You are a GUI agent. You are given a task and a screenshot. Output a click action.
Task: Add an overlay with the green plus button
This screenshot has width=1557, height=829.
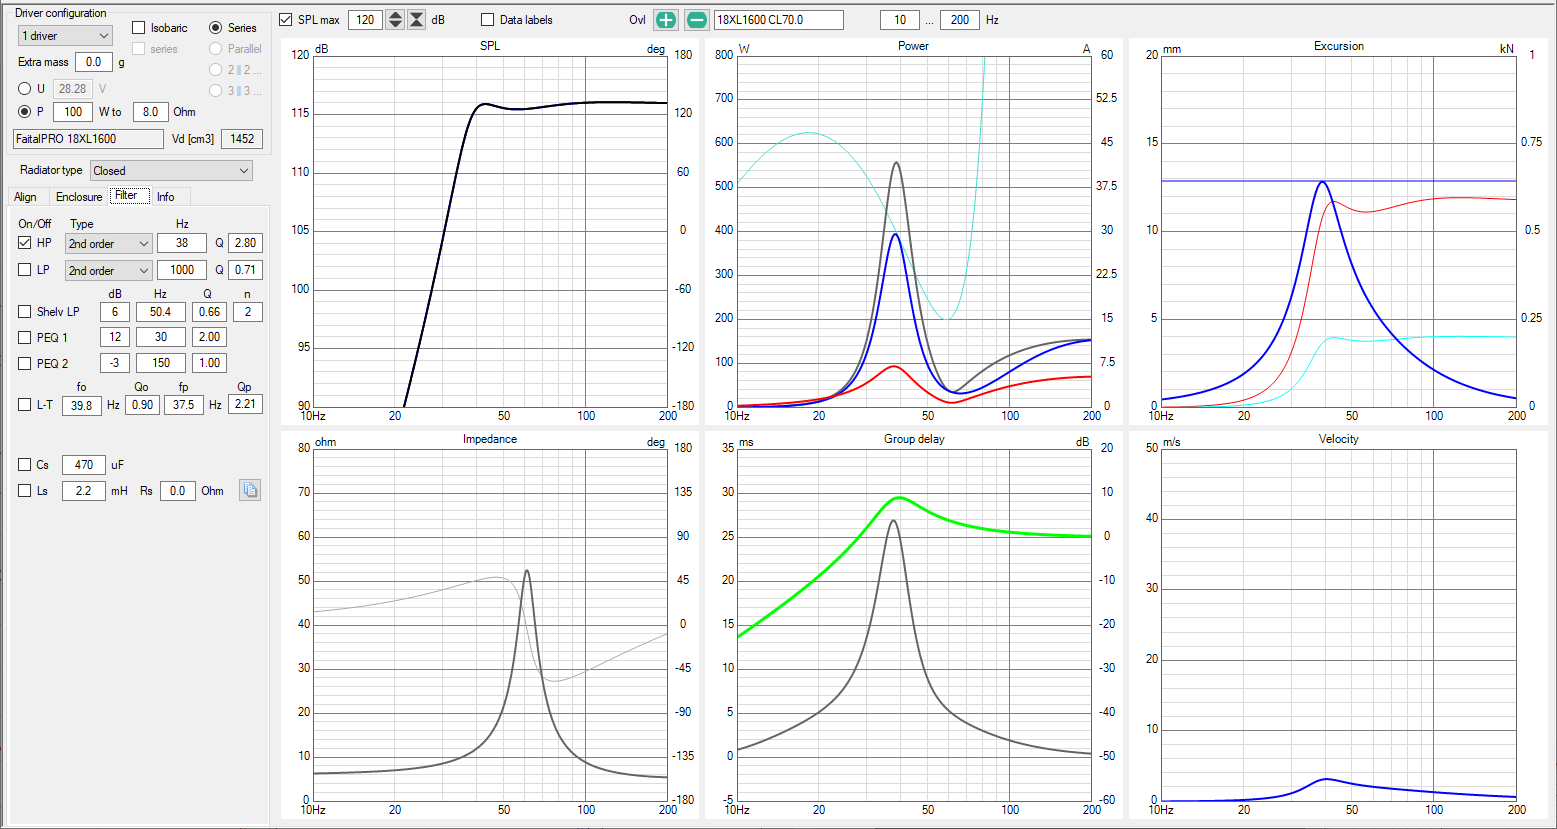pyautogui.click(x=666, y=20)
